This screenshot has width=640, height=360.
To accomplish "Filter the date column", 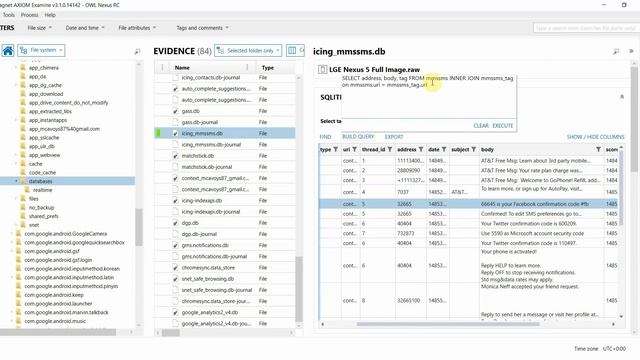I will pos(444,149).
